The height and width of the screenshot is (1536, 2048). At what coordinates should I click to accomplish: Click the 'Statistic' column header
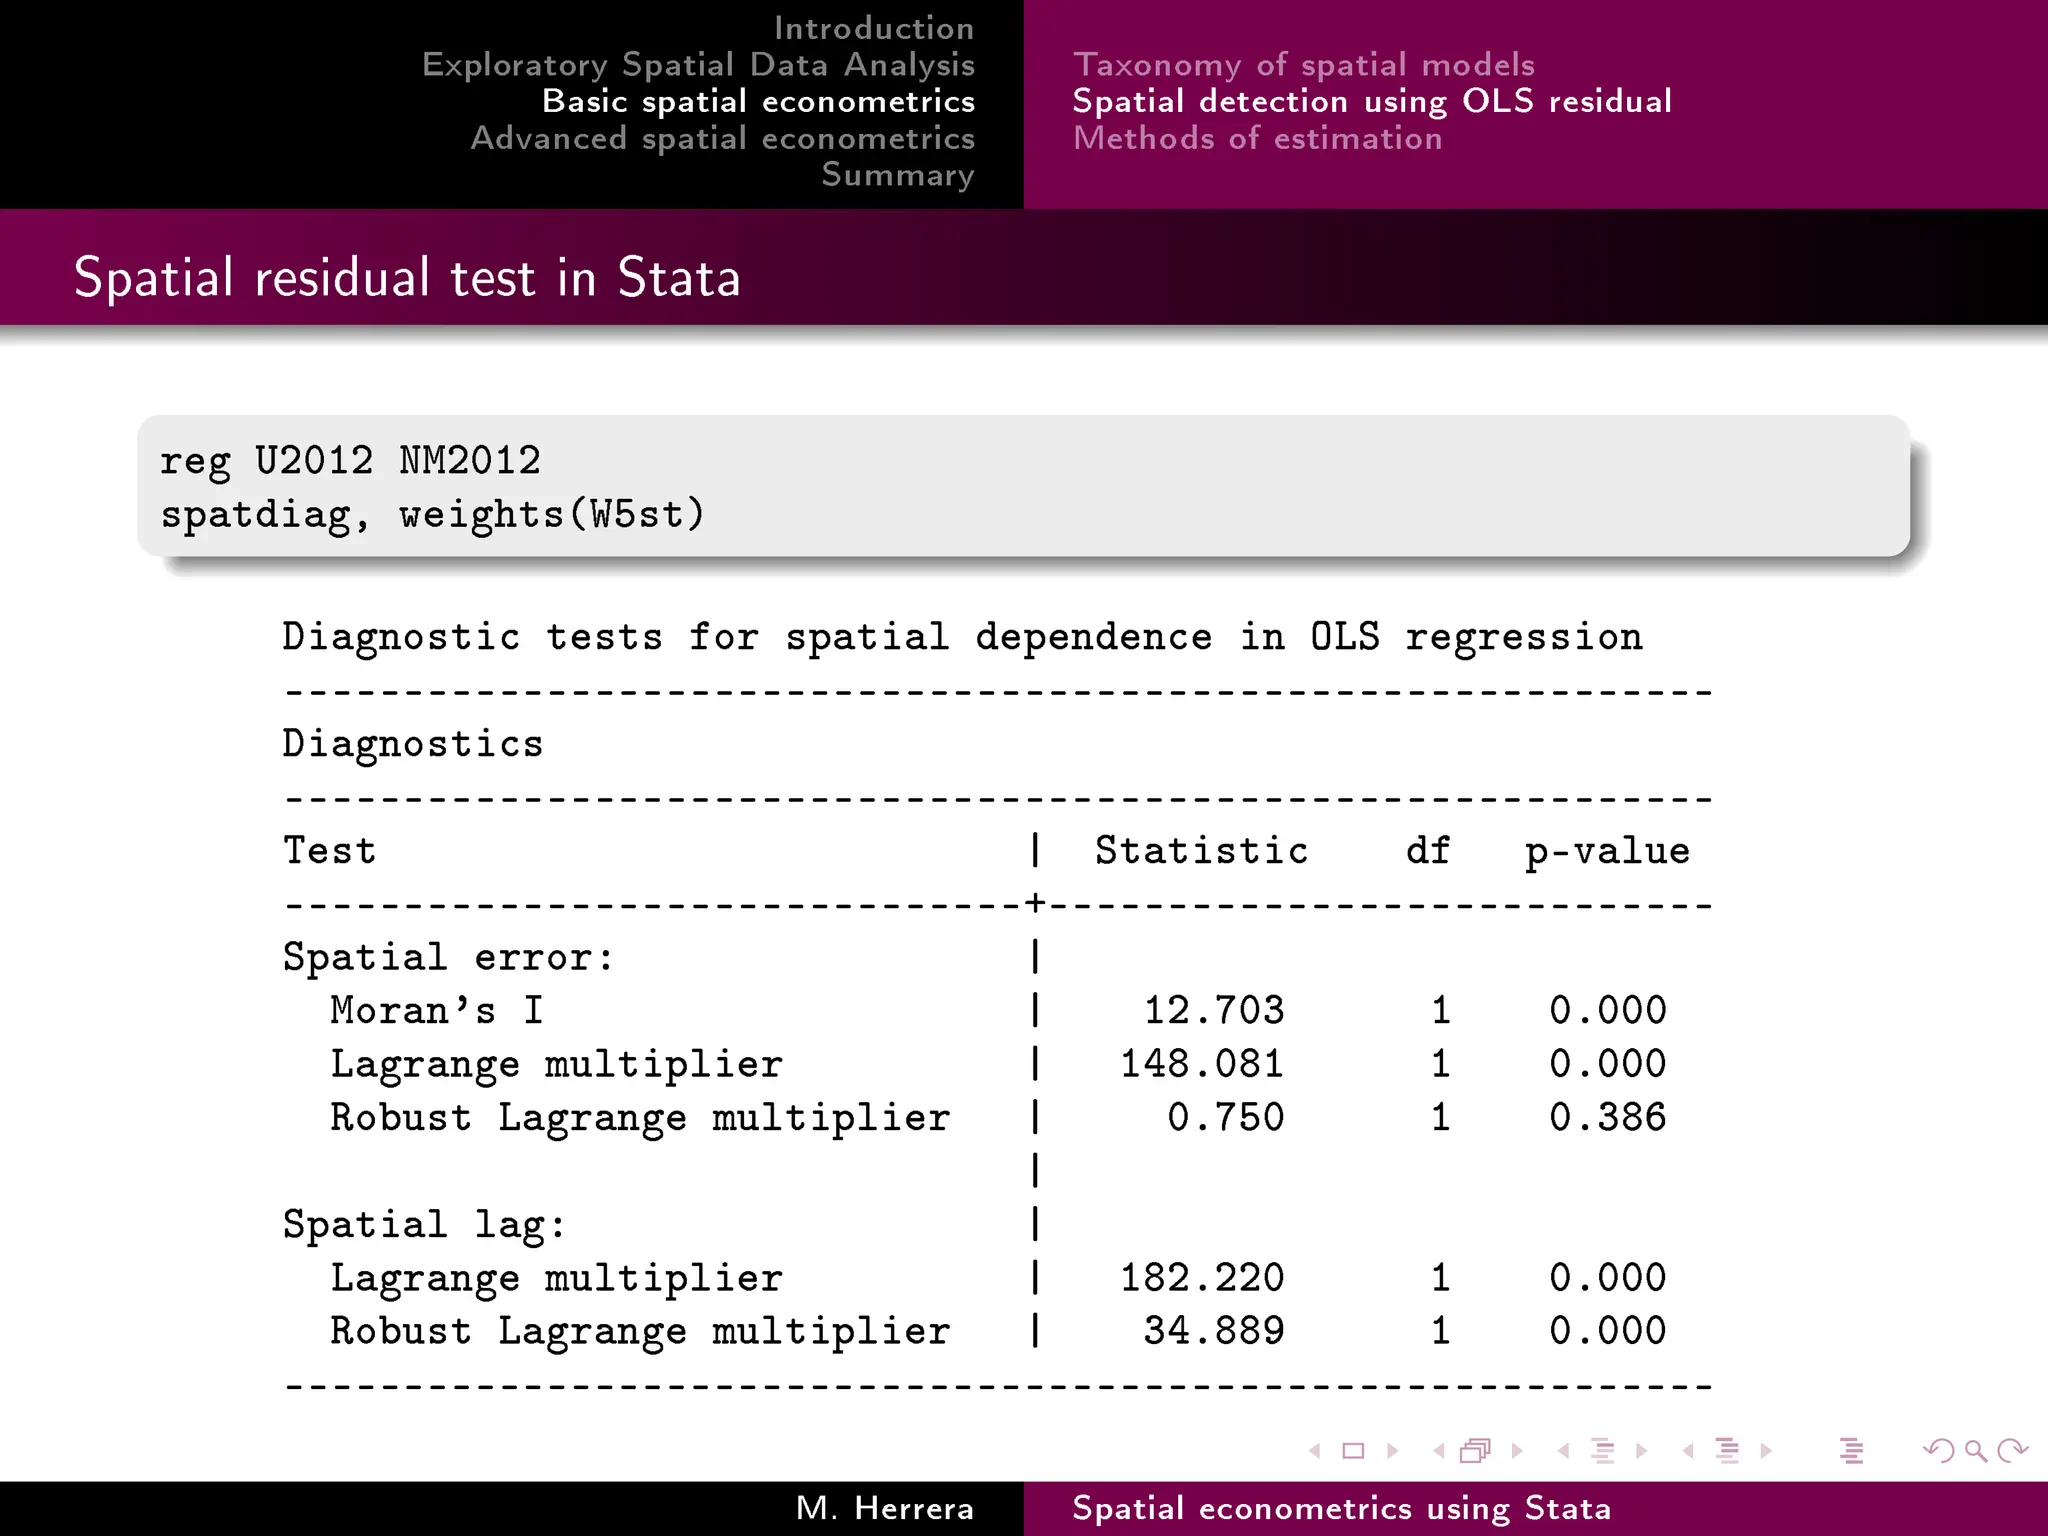point(1201,851)
